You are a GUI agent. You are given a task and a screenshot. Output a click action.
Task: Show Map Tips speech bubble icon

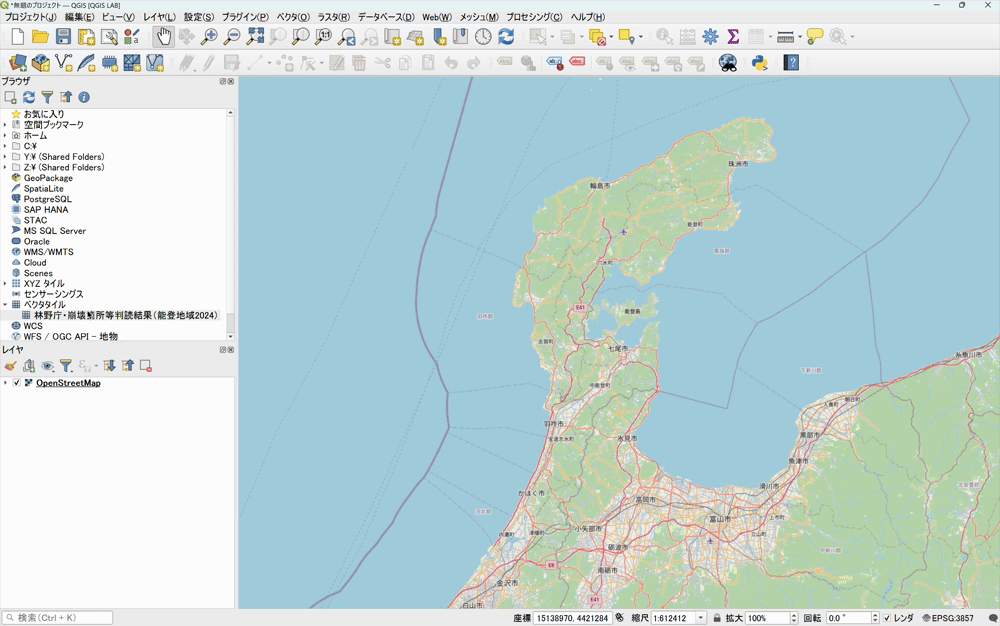[x=815, y=37]
